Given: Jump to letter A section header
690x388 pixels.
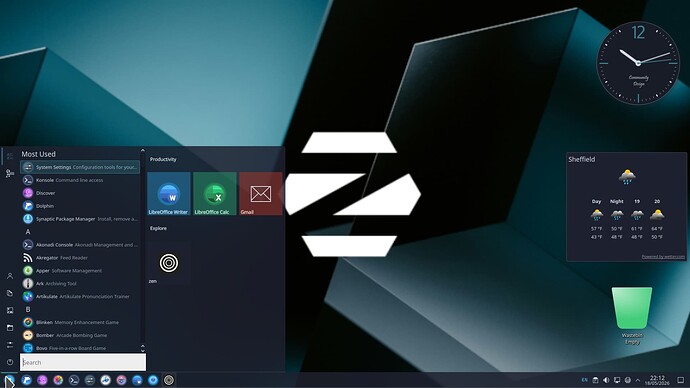Looking at the screenshot, I should tap(28, 232).
